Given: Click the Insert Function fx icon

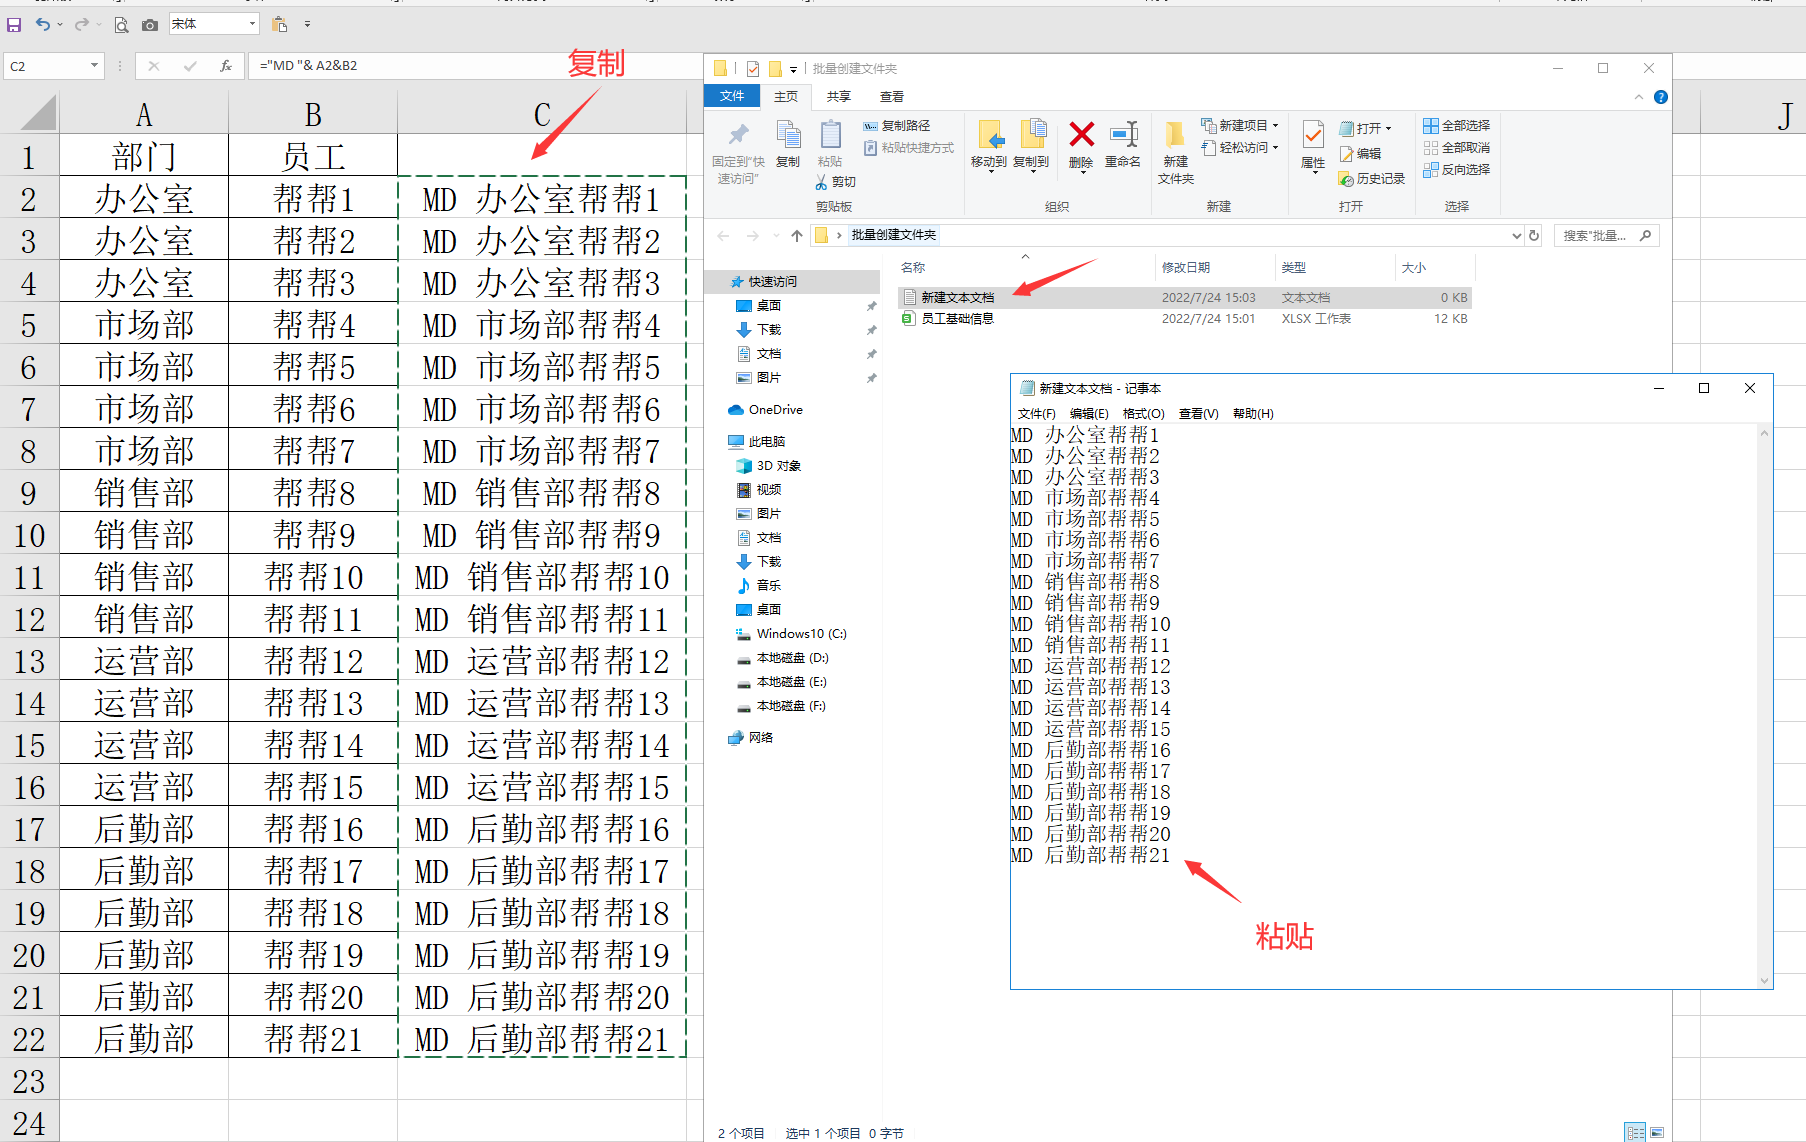Looking at the screenshot, I should coord(226,66).
